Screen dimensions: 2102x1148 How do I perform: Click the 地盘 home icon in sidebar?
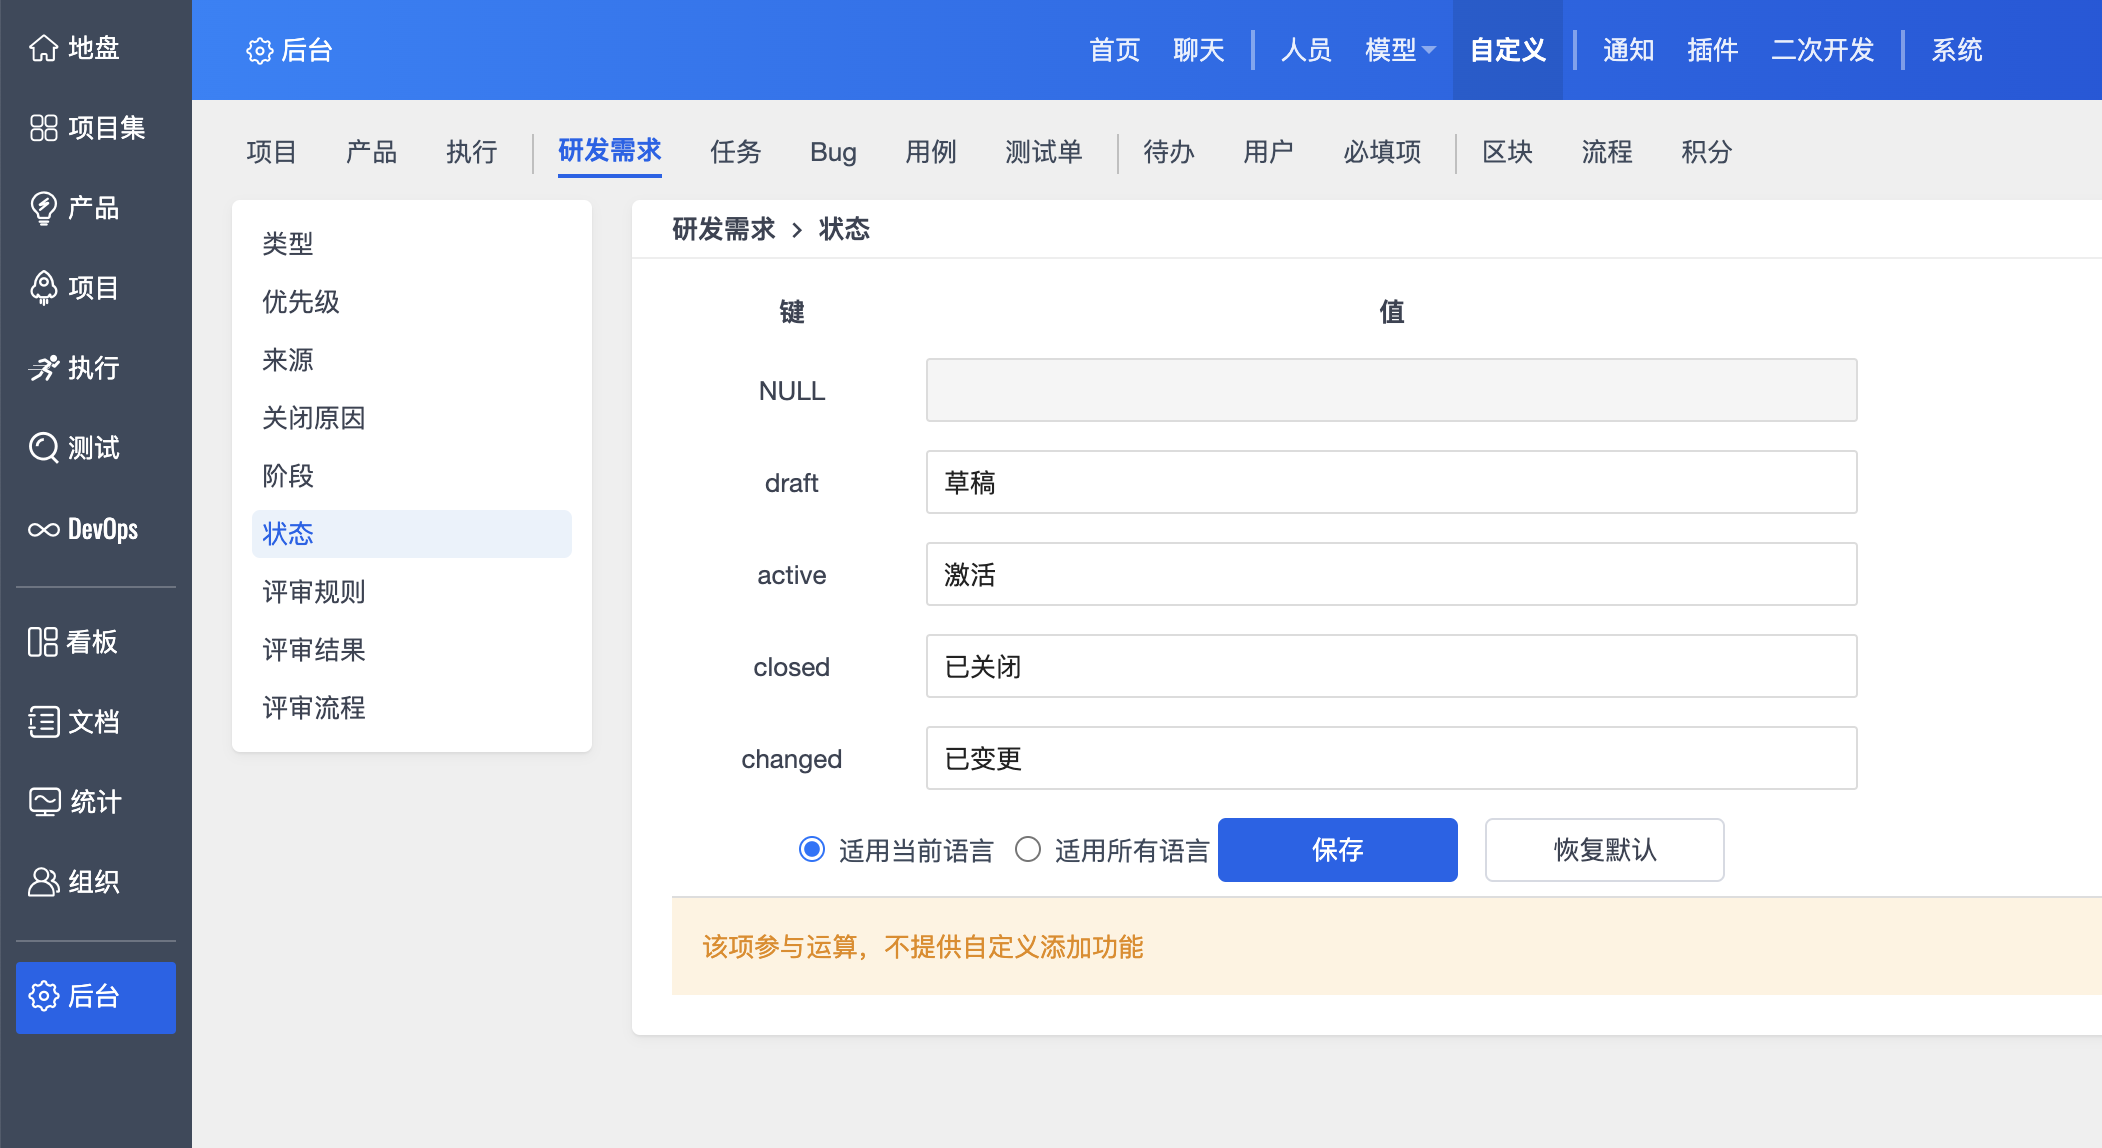pyautogui.click(x=43, y=48)
